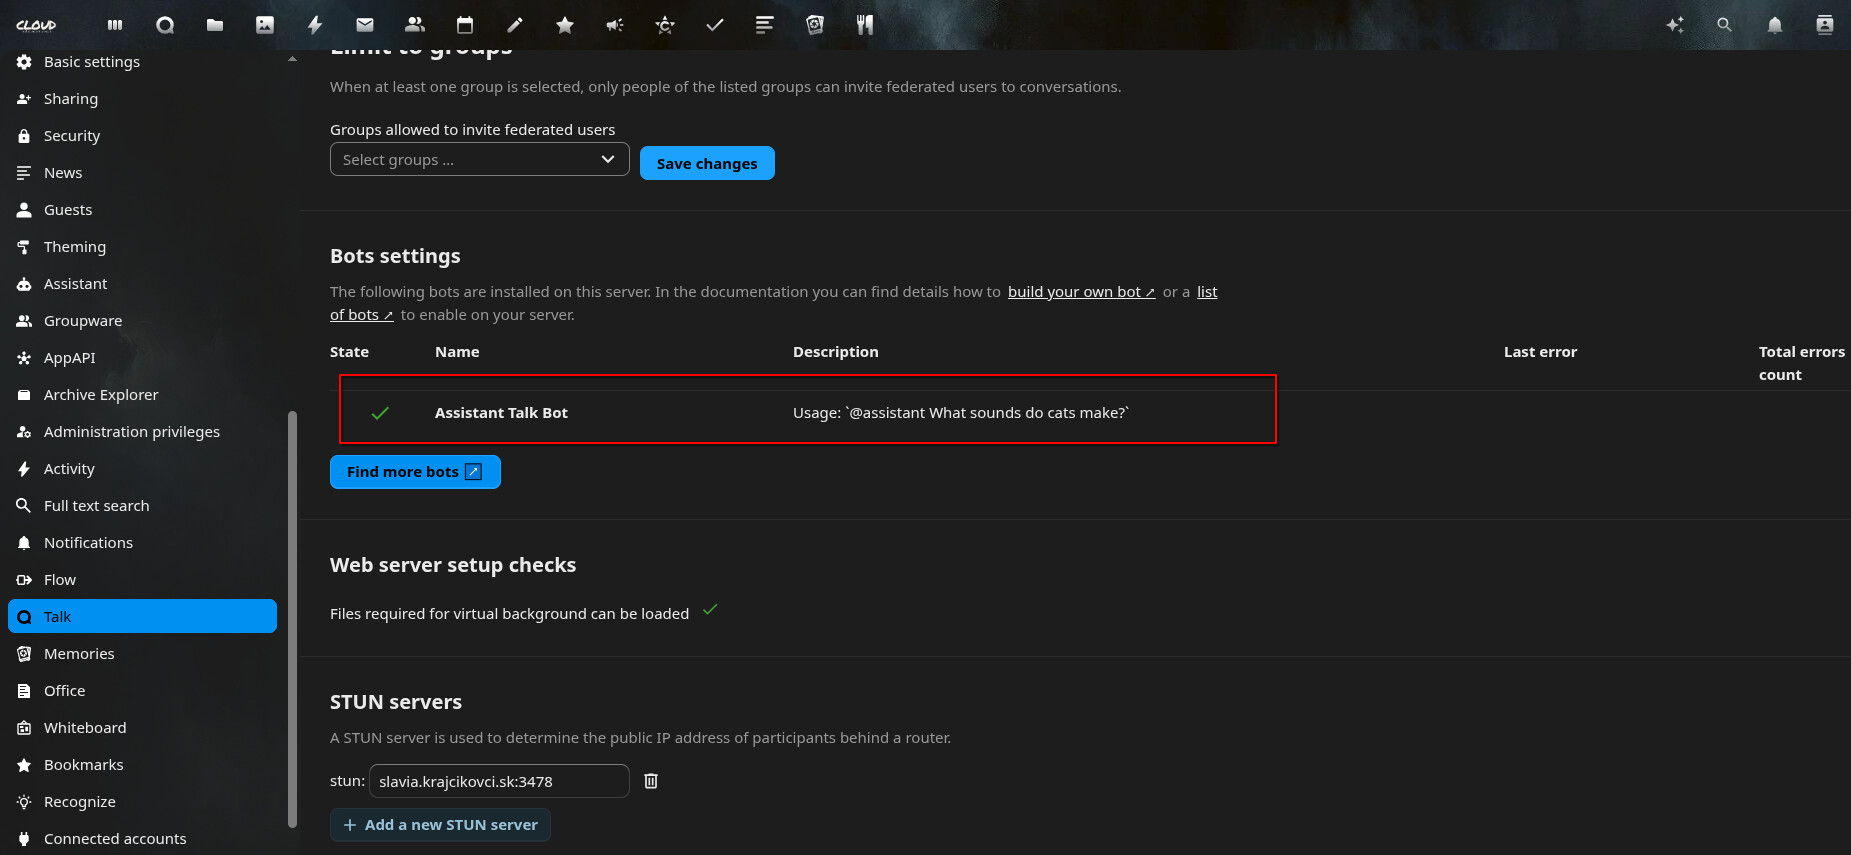Open the Mail app envelope icon
This screenshot has width=1851, height=855.
click(365, 25)
